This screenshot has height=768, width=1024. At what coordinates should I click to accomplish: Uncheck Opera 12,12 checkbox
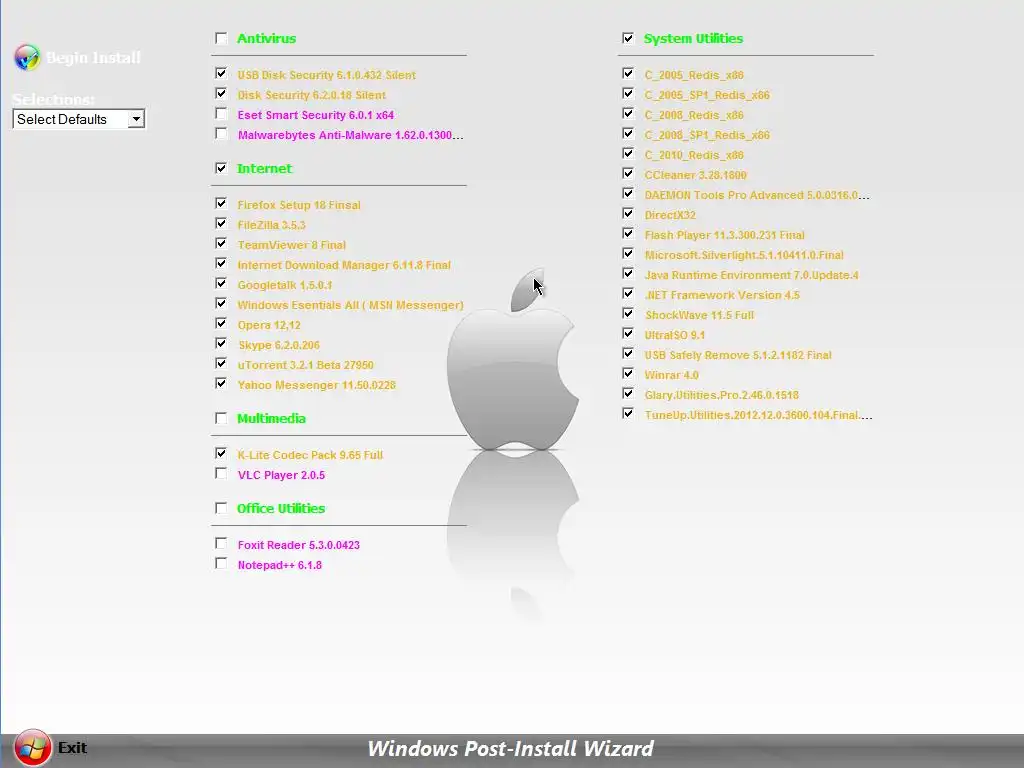click(221, 323)
